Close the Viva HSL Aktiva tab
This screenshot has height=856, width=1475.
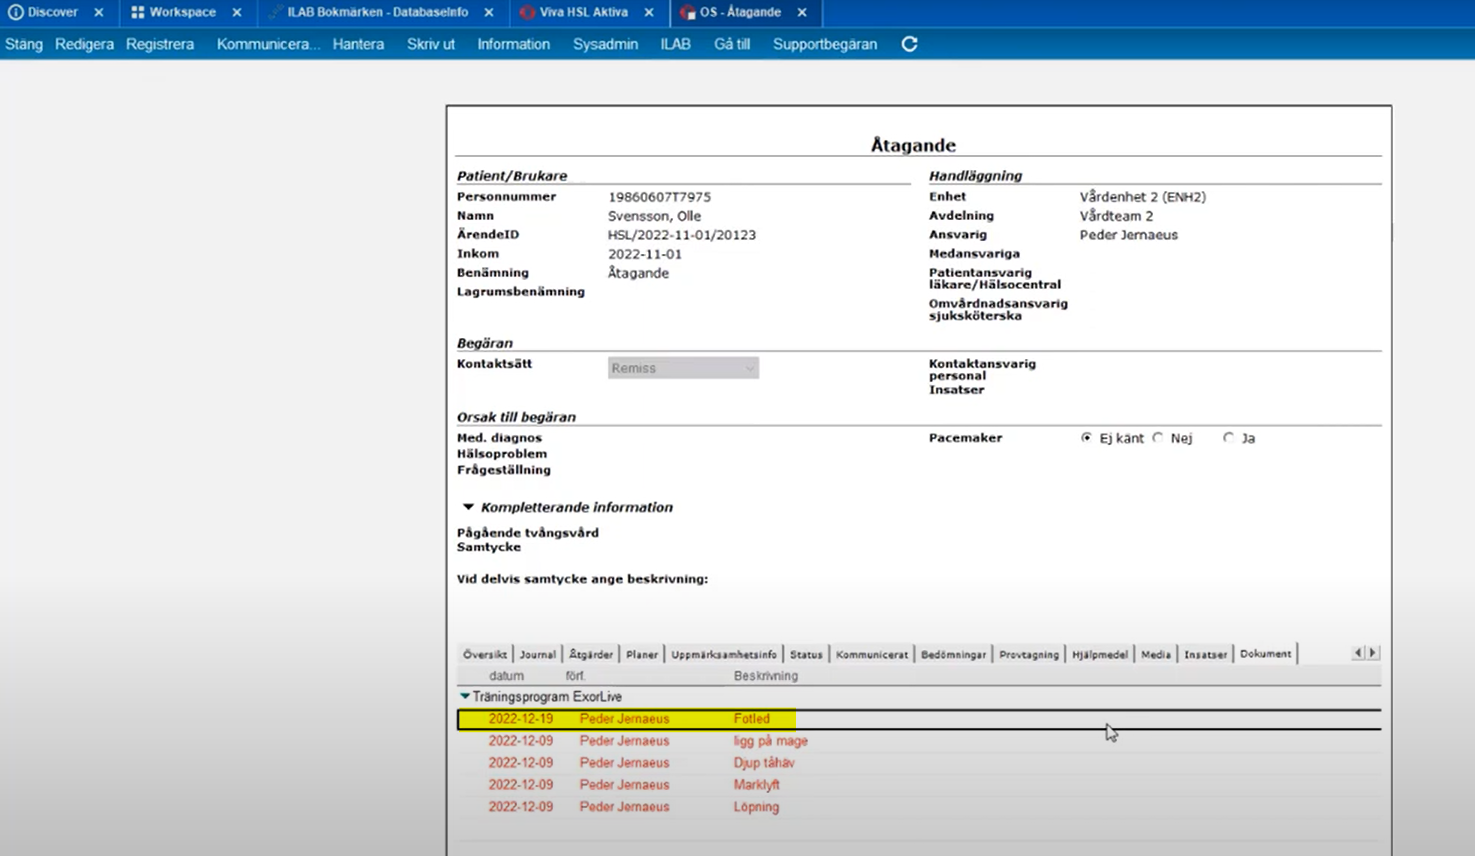click(x=649, y=12)
